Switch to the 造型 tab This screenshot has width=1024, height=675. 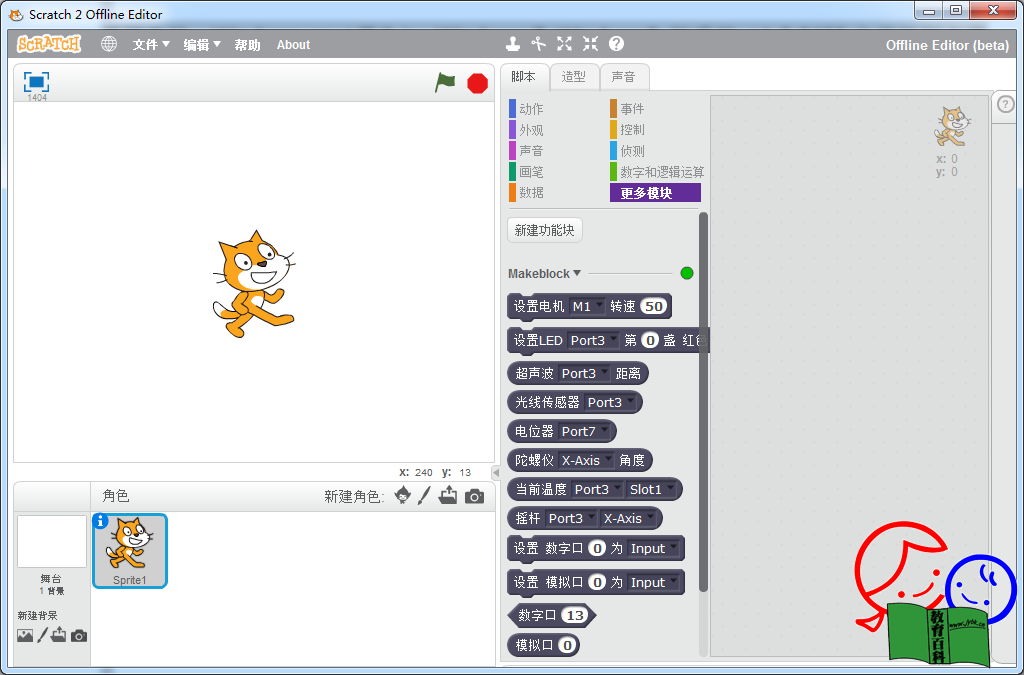[x=573, y=77]
